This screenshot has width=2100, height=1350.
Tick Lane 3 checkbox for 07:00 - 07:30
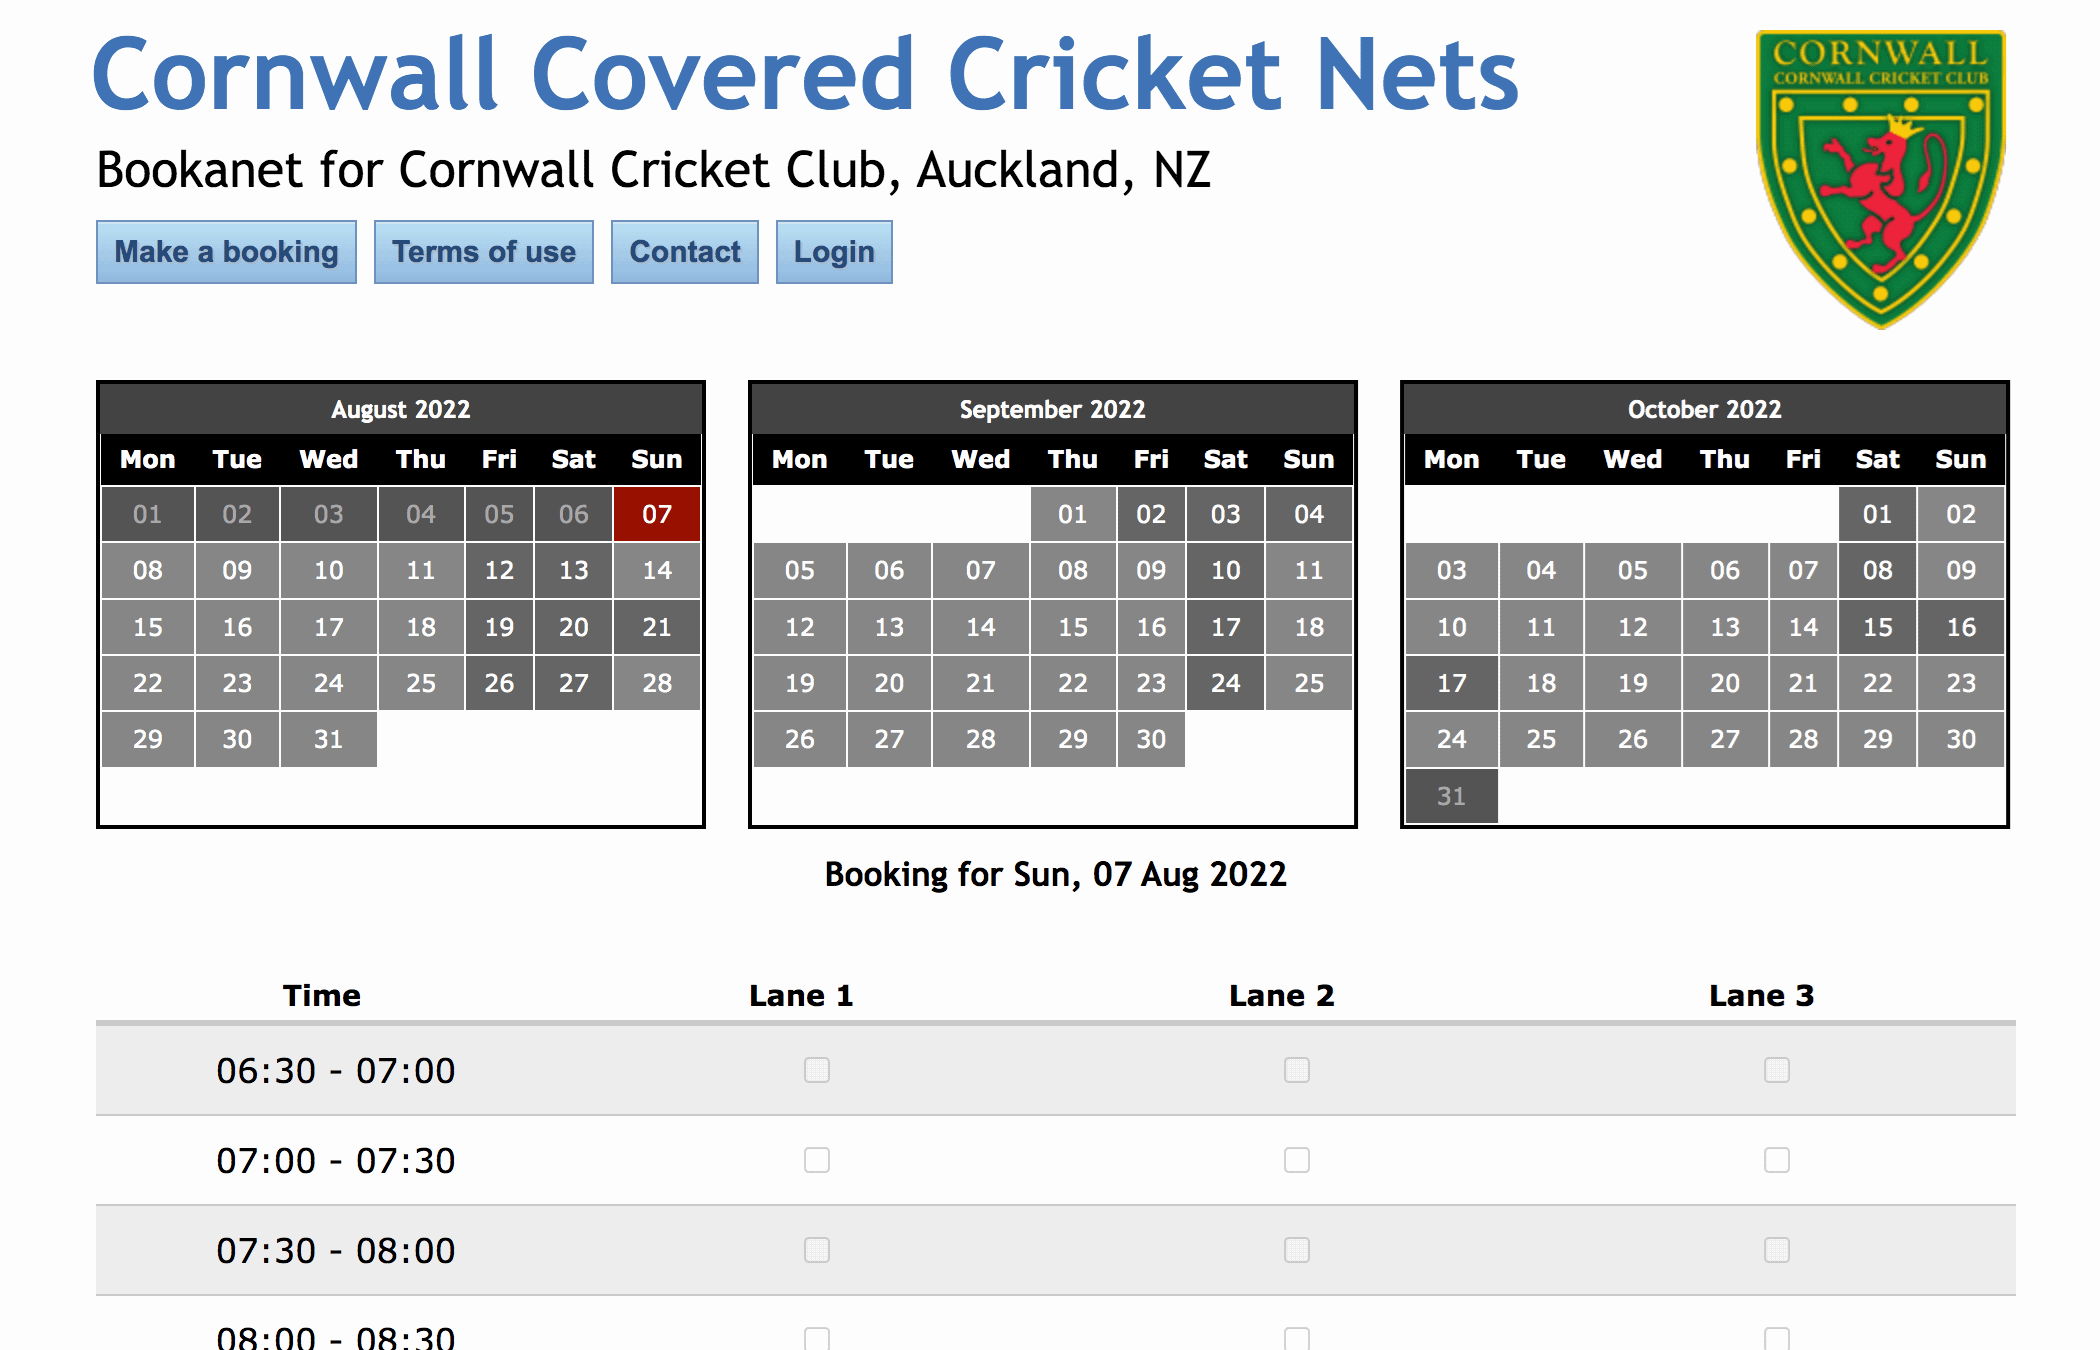(1776, 1160)
